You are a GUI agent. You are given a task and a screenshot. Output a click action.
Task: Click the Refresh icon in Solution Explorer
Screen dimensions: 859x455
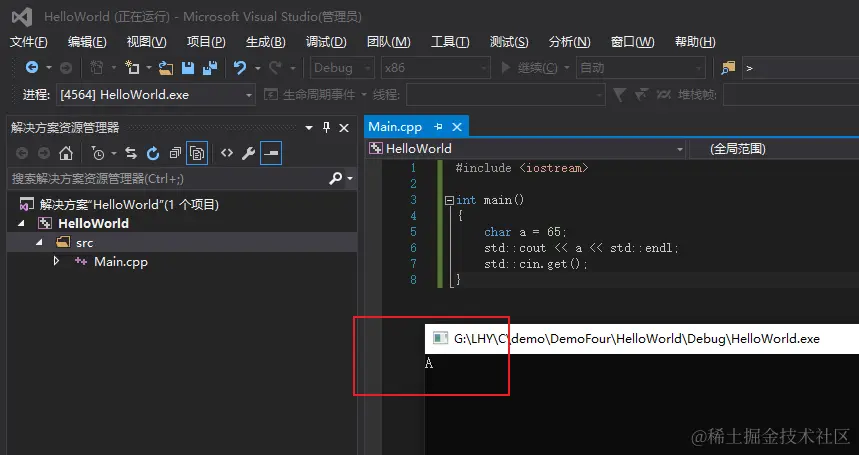(x=153, y=153)
